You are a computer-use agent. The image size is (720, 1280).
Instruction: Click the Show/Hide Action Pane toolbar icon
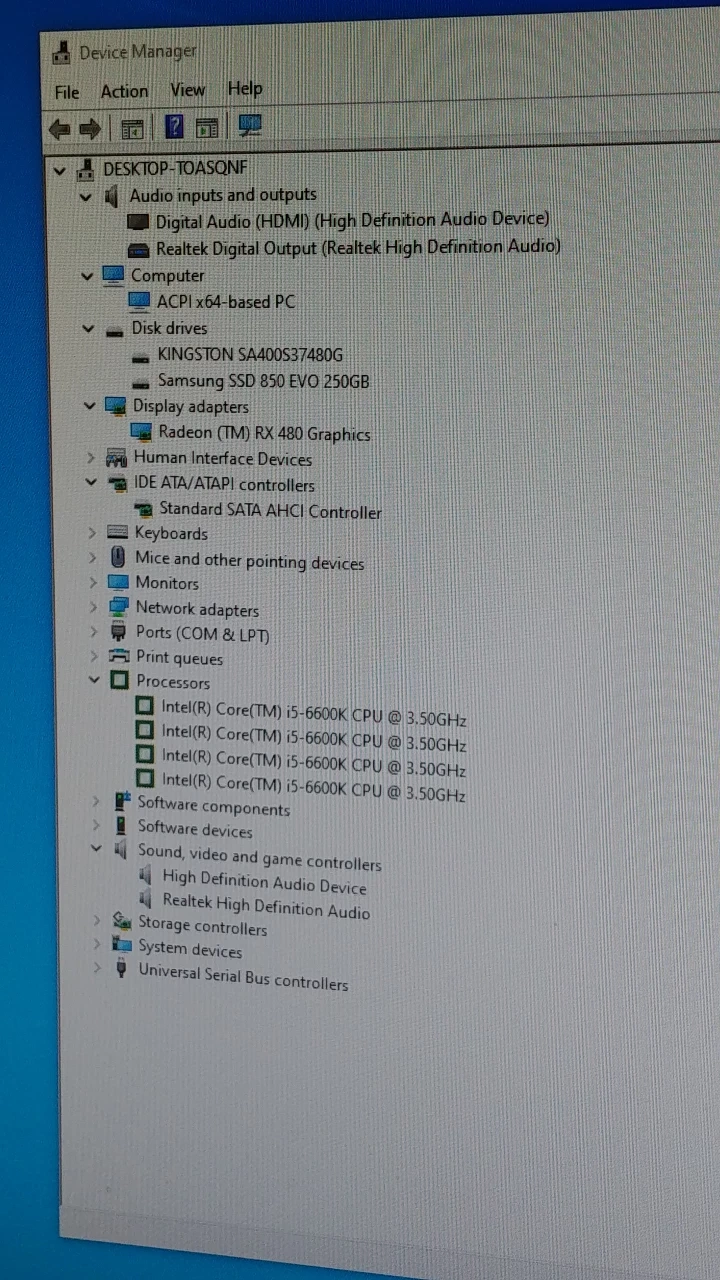(207, 127)
